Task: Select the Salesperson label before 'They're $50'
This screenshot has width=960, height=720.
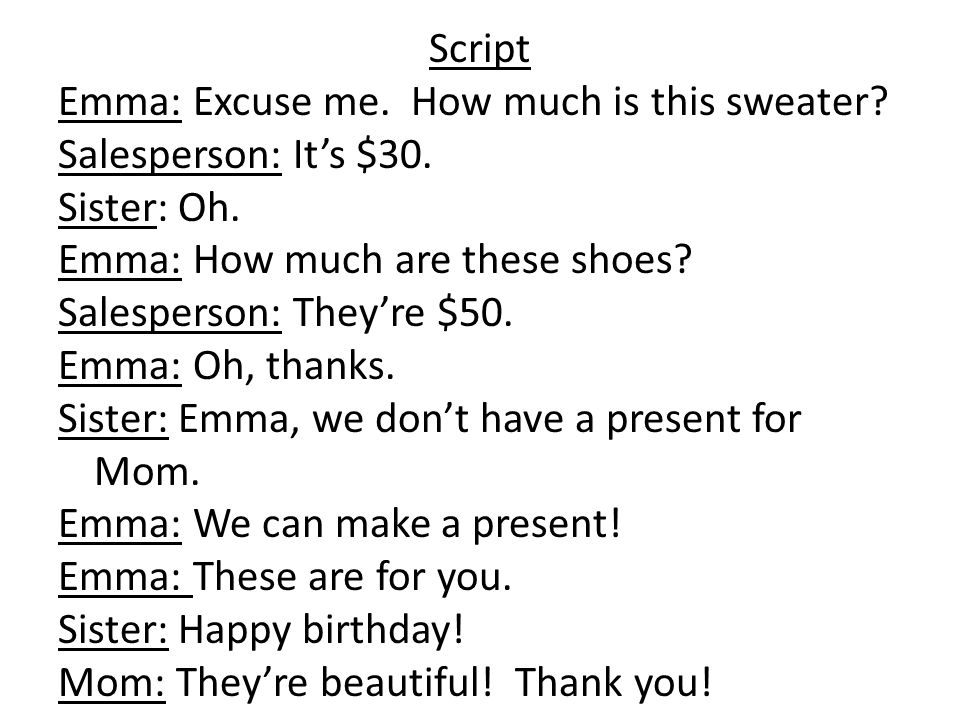Action: point(170,313)
